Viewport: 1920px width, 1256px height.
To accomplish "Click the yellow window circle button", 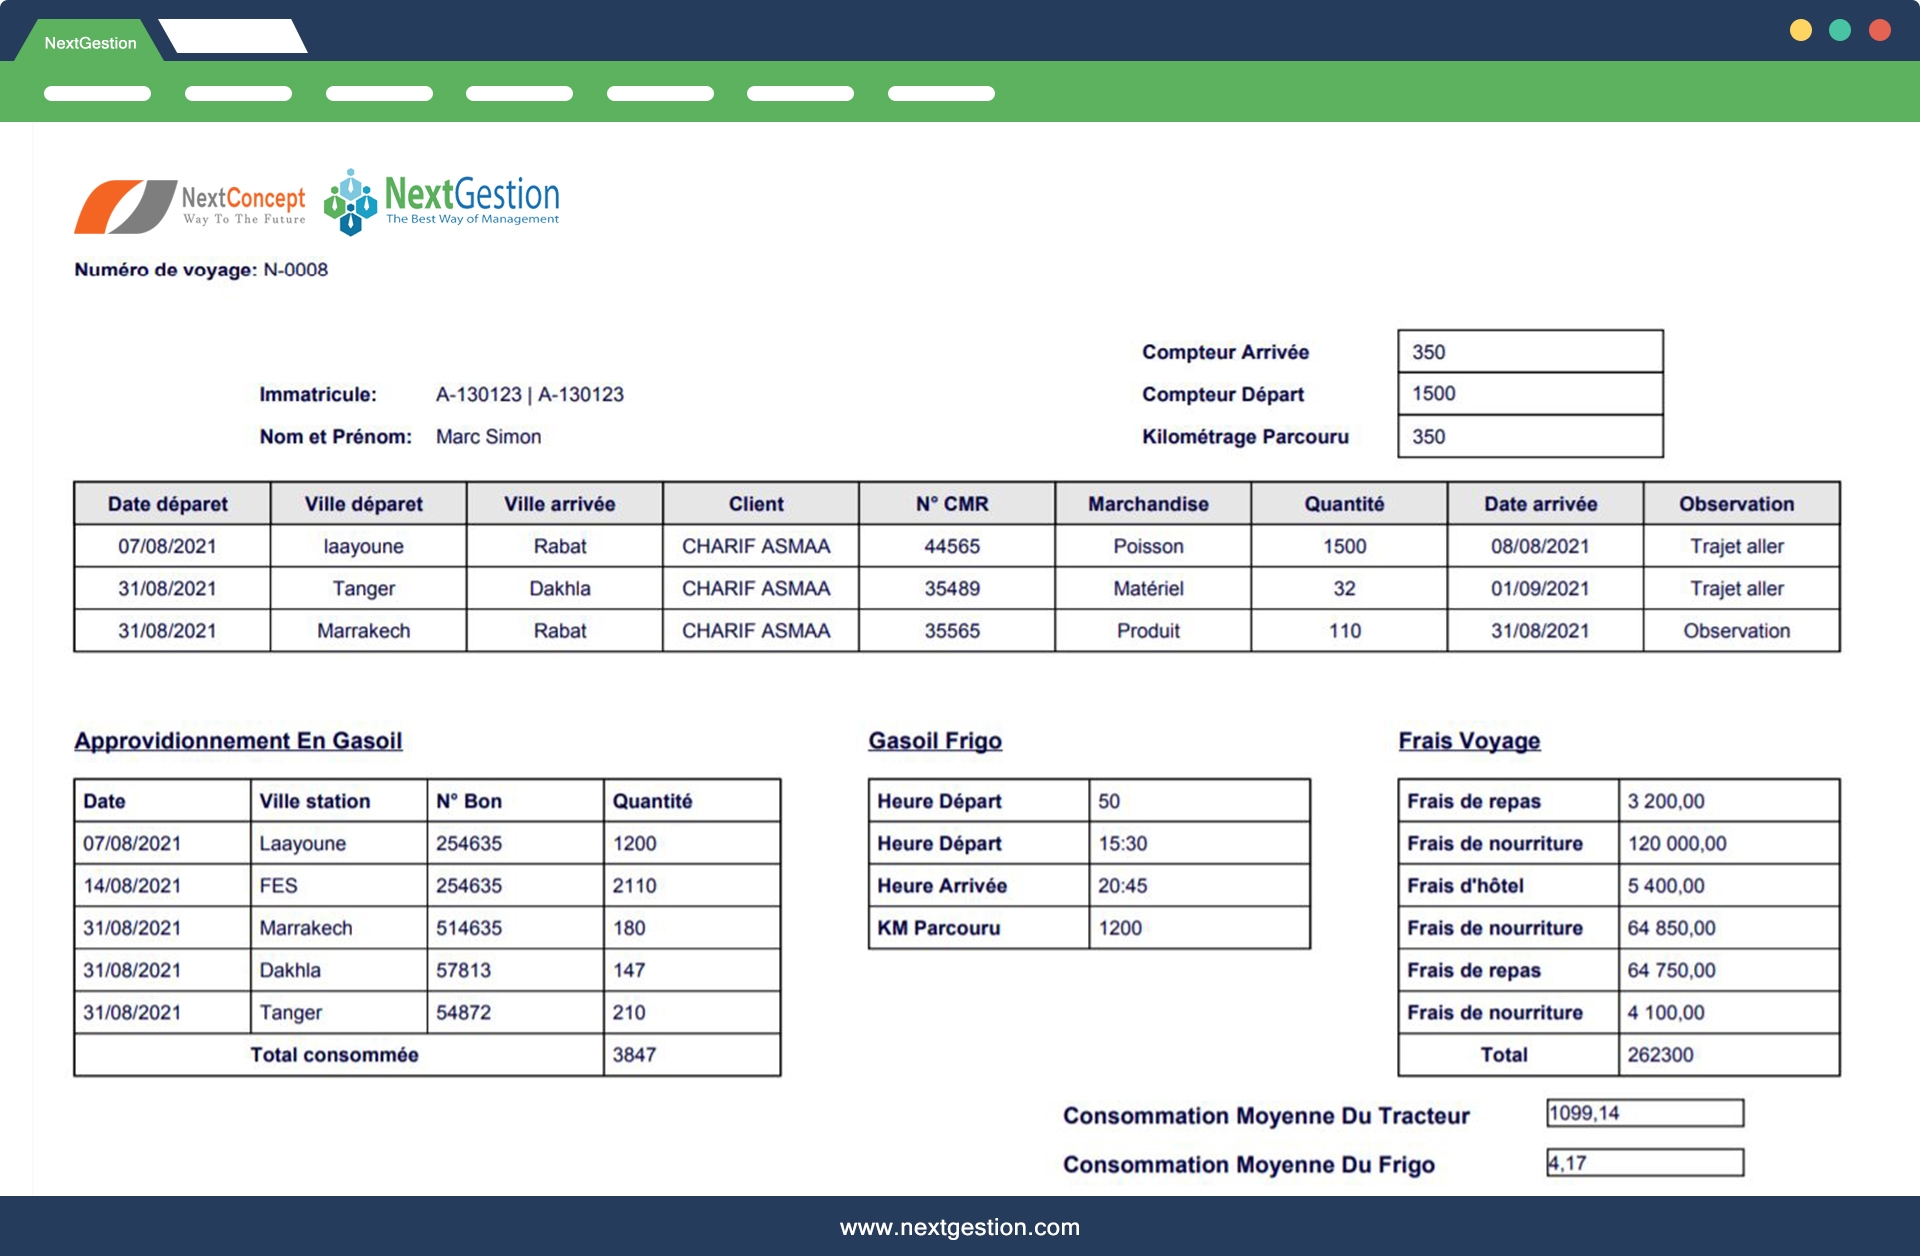I will pos(1800,30).
